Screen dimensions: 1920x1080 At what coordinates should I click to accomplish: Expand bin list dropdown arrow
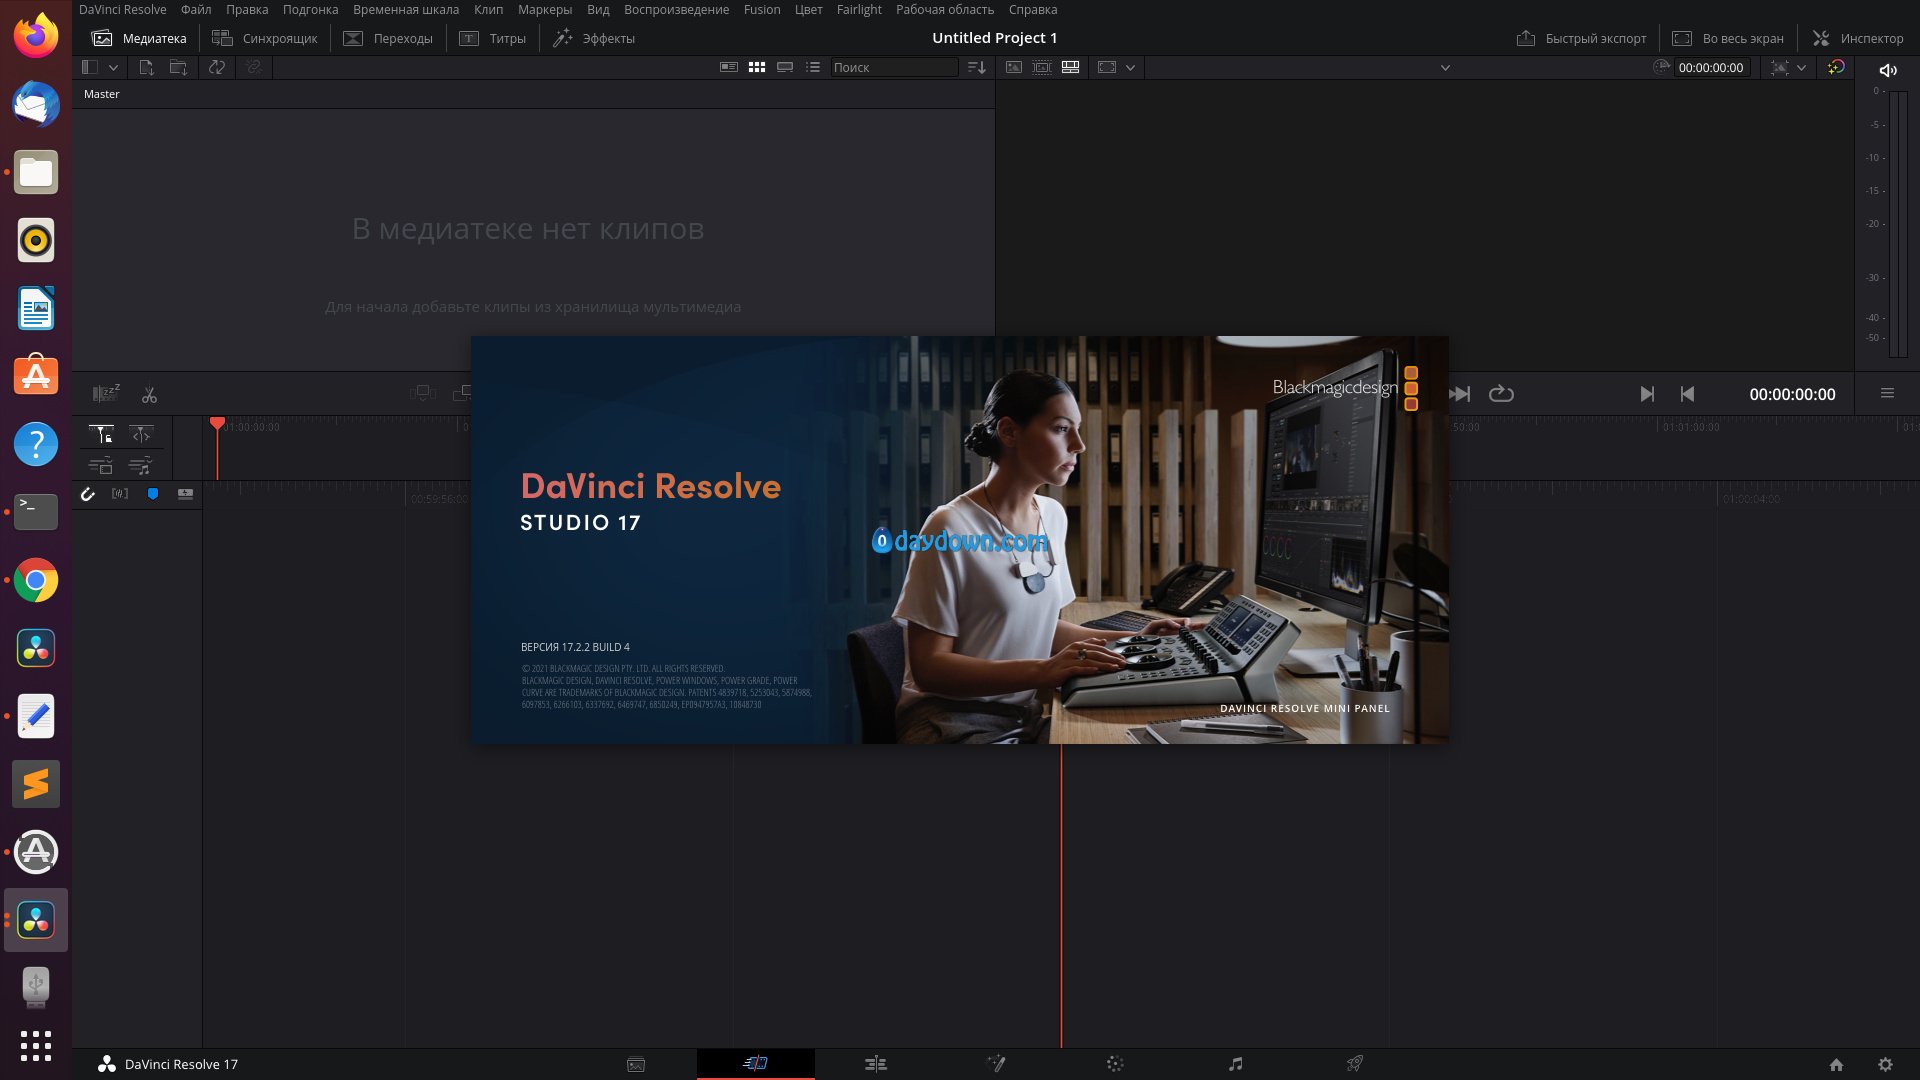113,67
